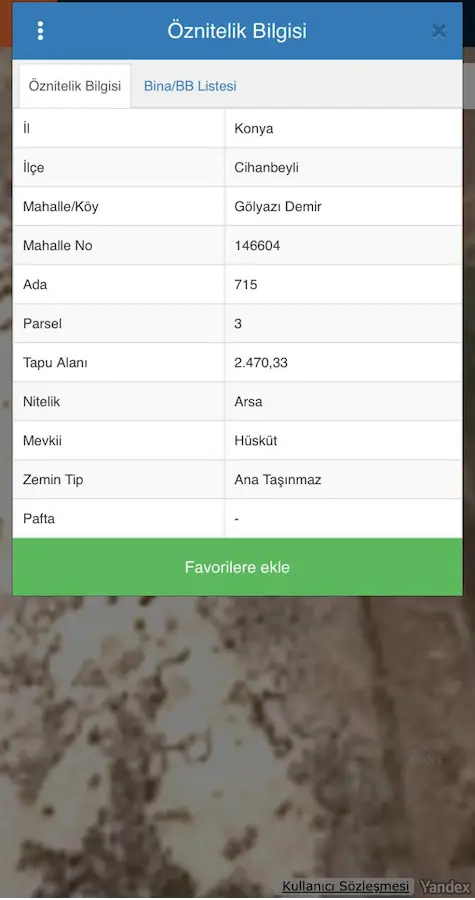Switch to Bina/BB Listesi tab

(190, 86)
